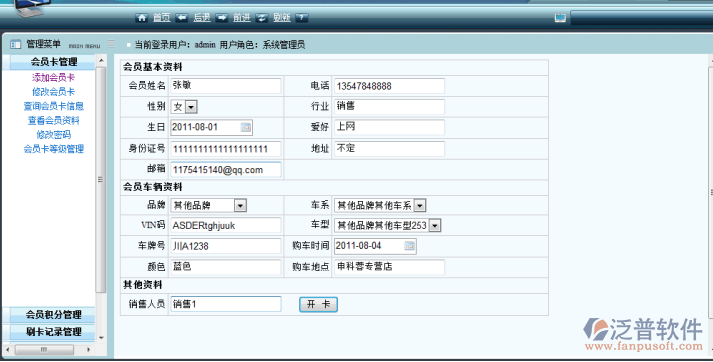The width and height of the screenshot is (713, 362).
Task: Click the 开卡 button
Action: [318, 304]
